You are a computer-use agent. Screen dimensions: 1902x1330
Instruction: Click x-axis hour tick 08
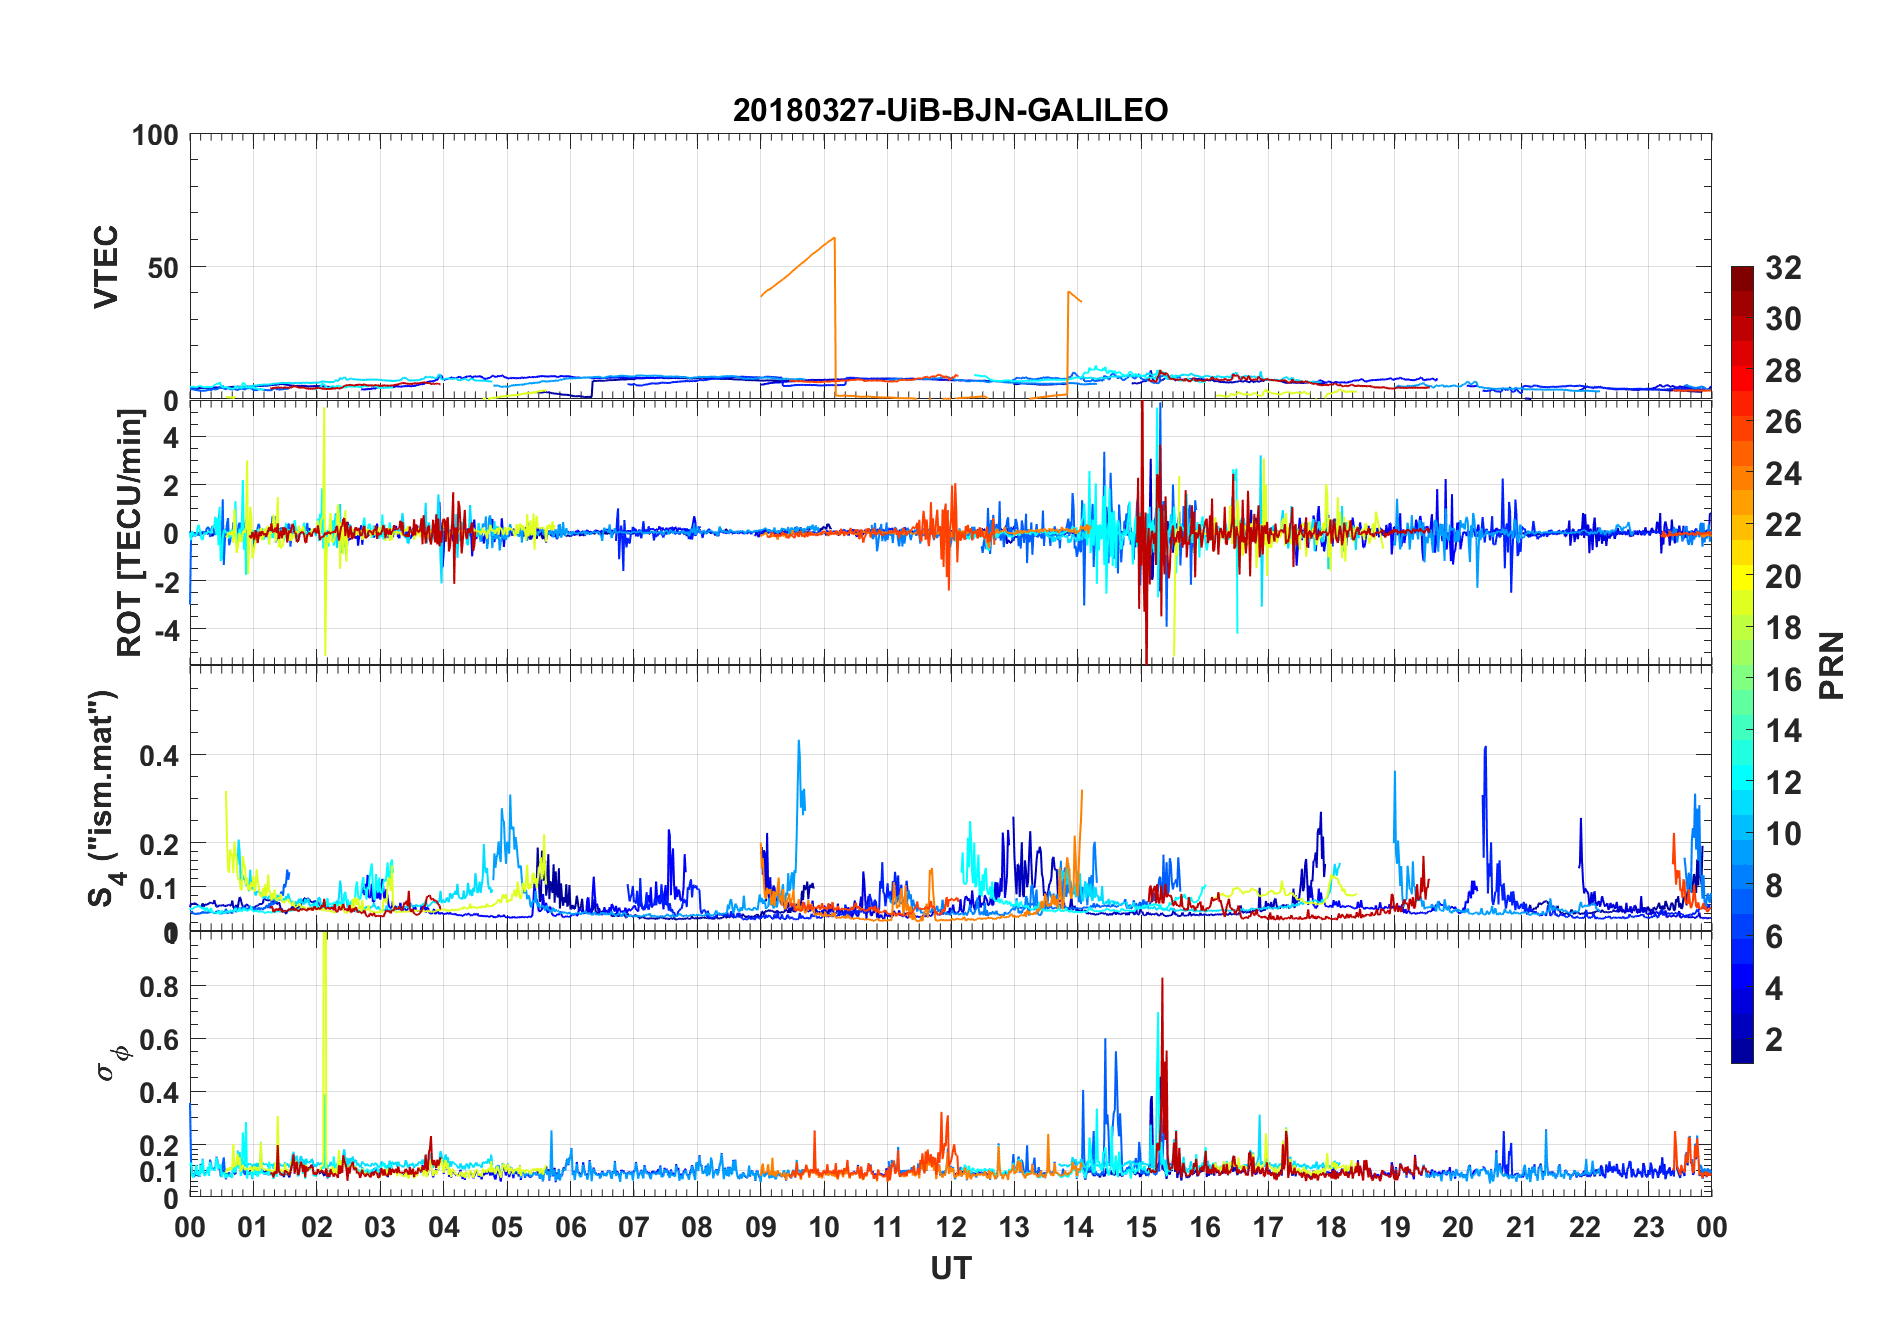coord(697,1227)
